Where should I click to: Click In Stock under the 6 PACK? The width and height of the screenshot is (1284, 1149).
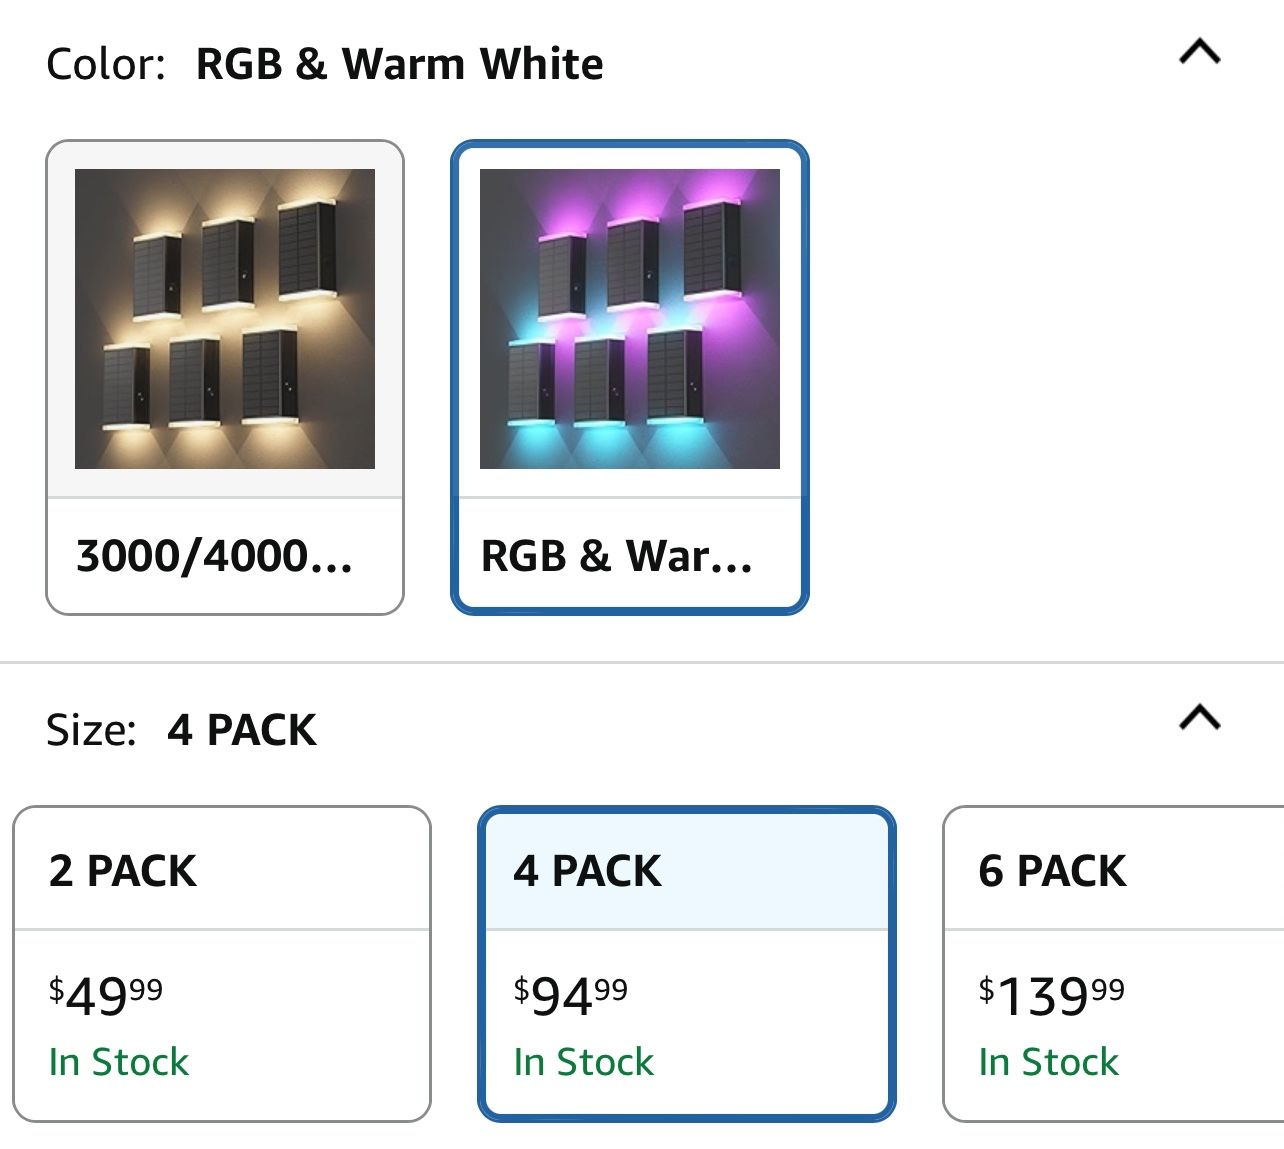coord(1049,1062)
